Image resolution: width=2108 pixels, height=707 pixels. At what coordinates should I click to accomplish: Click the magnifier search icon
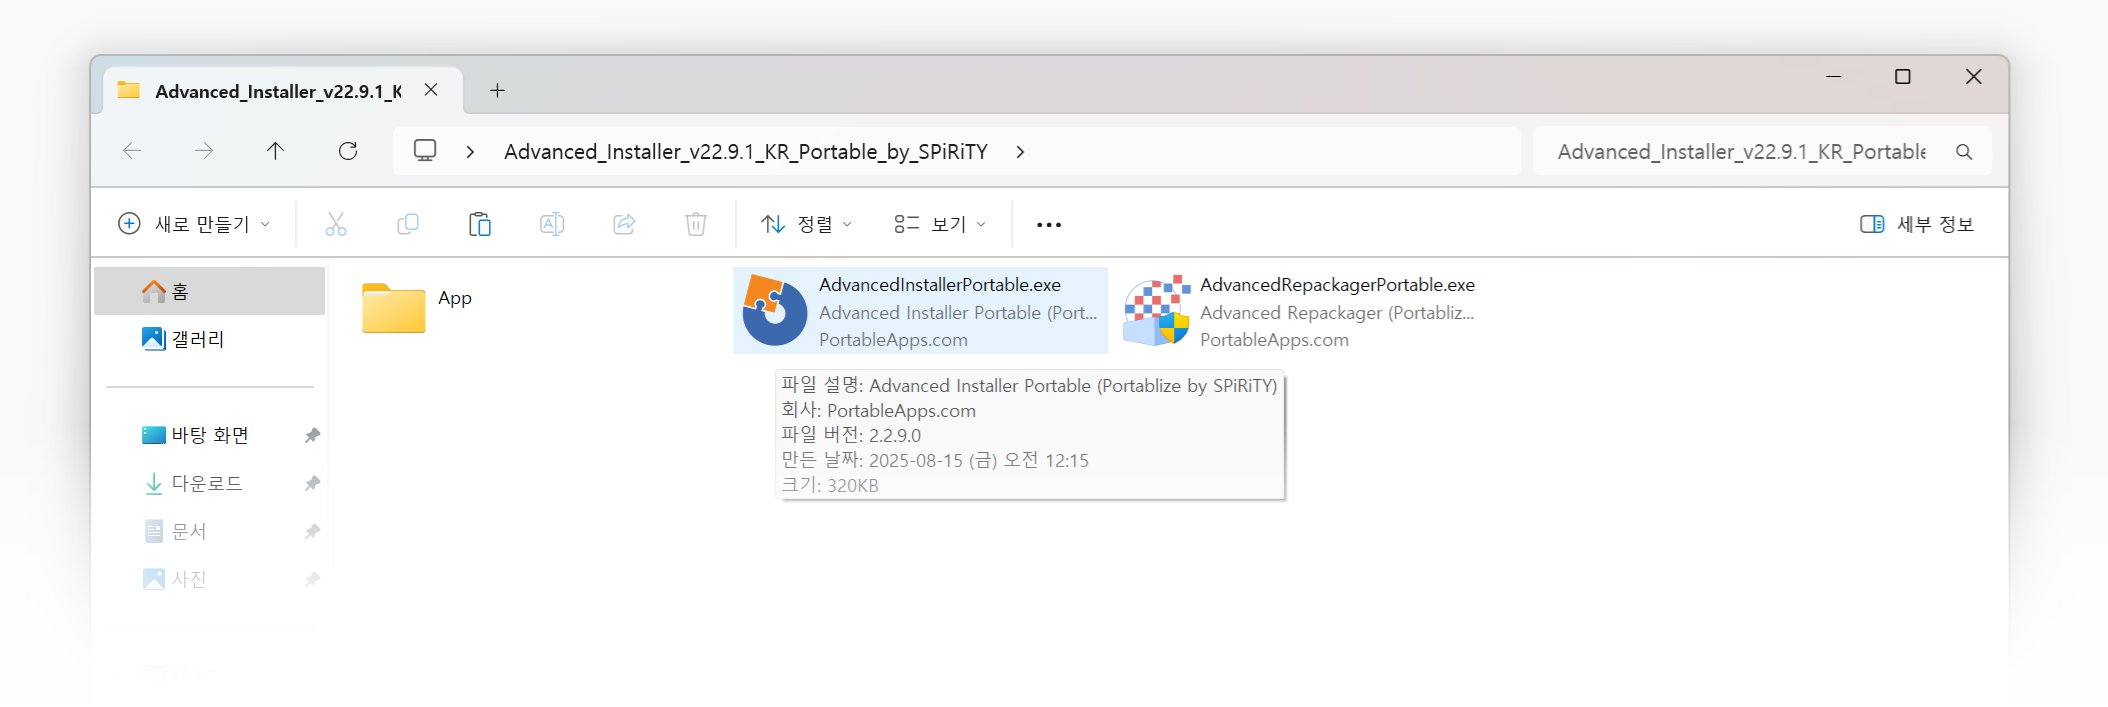click(1964, 152)
